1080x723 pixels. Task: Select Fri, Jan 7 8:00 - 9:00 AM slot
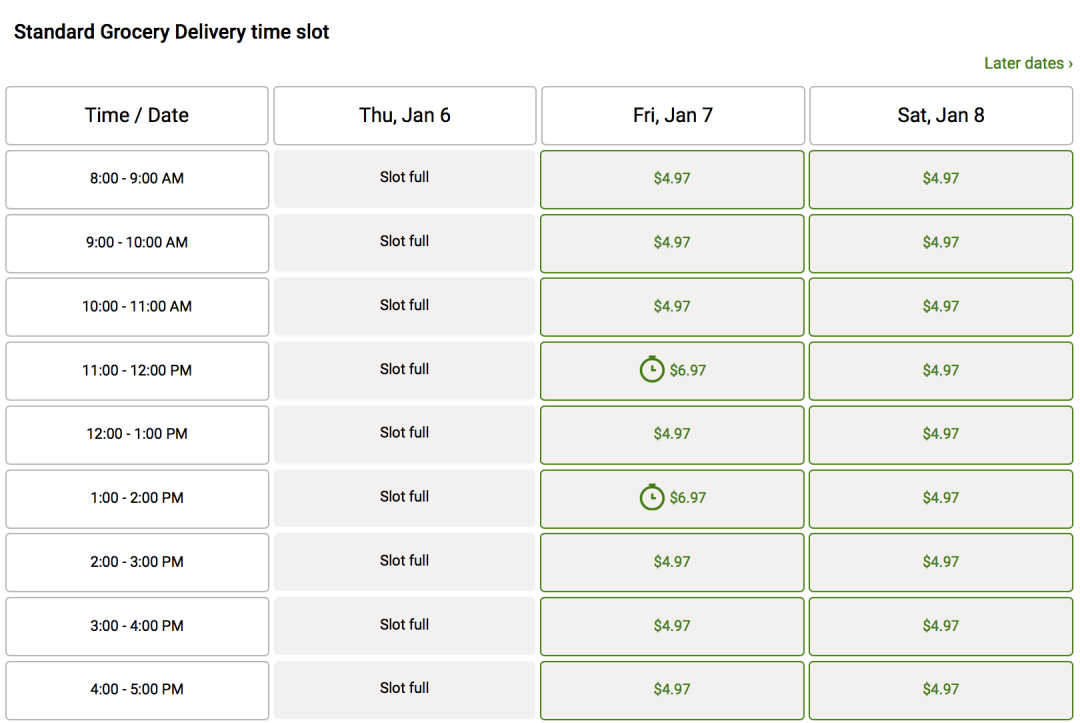[672, 179]
